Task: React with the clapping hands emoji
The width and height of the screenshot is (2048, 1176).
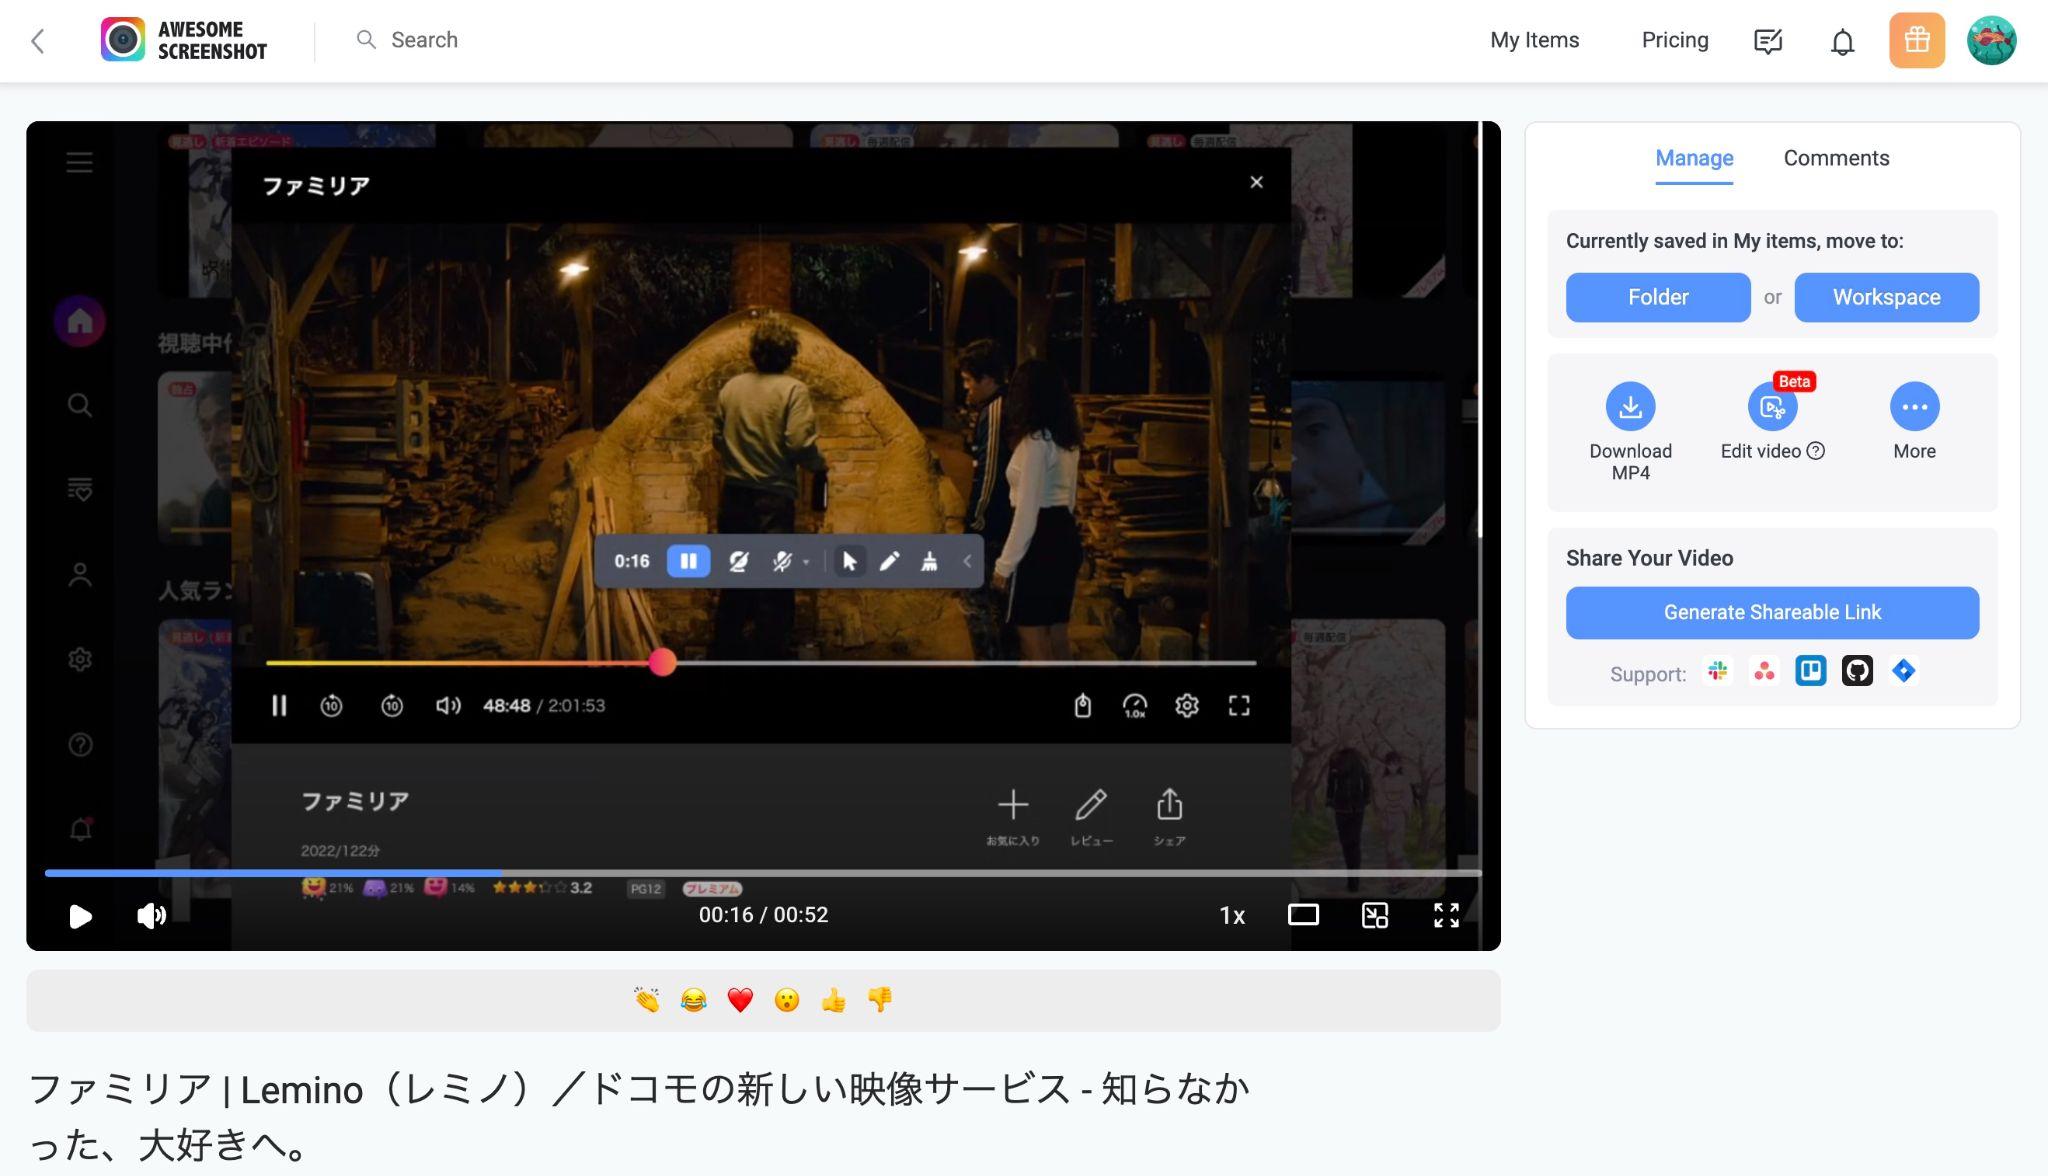Action: tap(647, 1000)
